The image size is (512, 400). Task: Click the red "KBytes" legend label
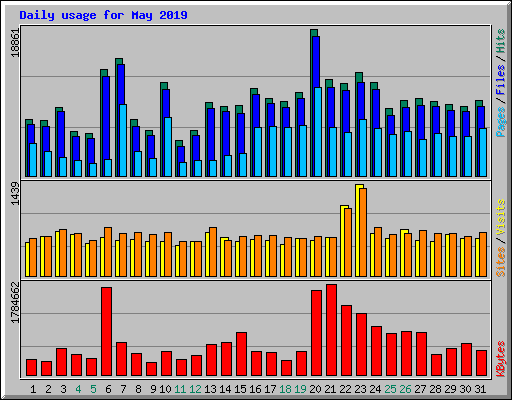[500, 359]
